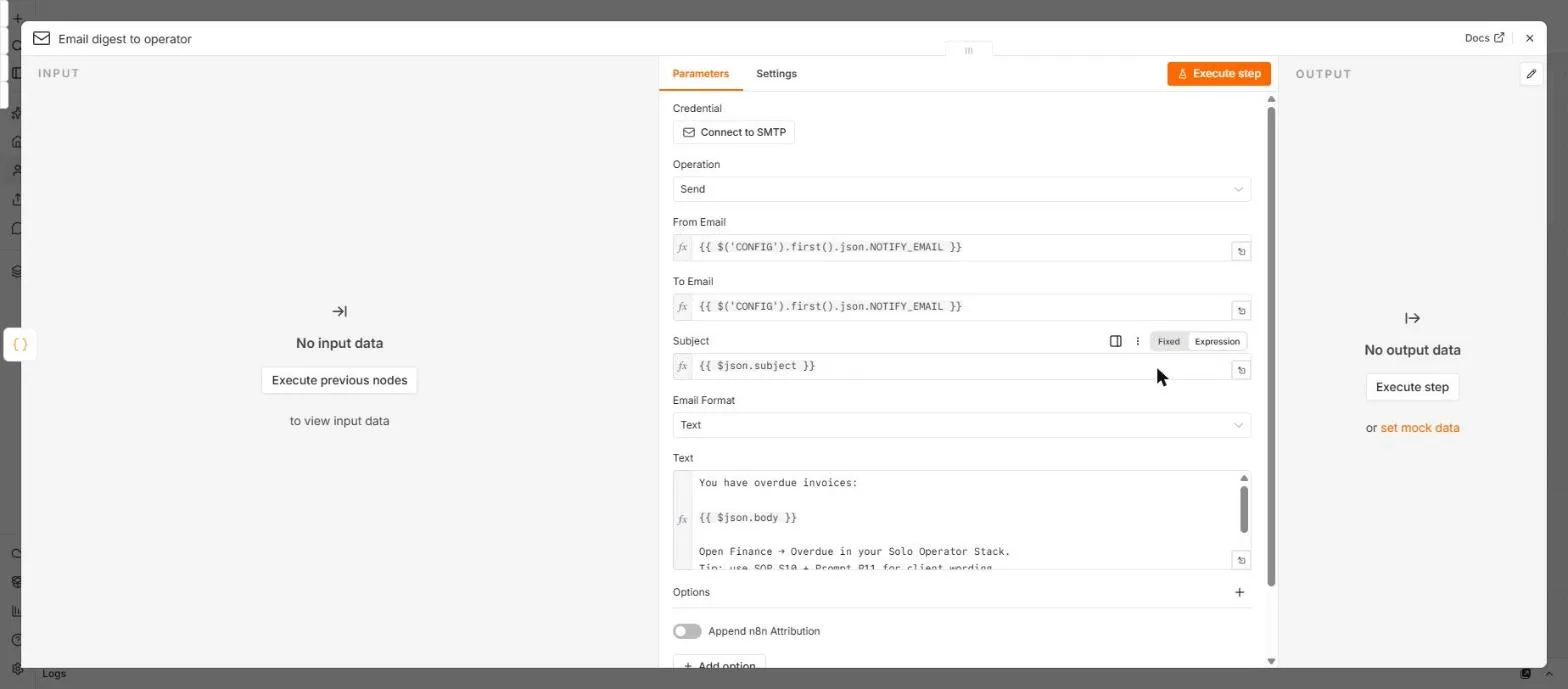The height and width of the screenshot is (689, 1568).
Task: Click the person icon in left sidebar
Action: 16,170
